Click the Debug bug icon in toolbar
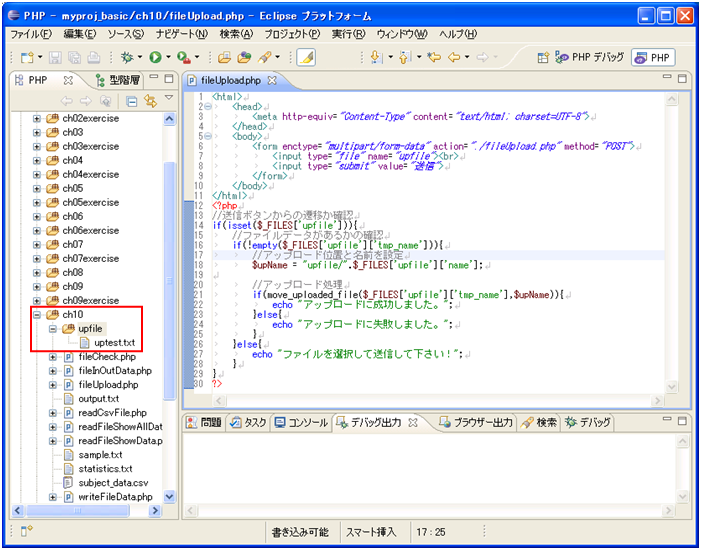This screenshot has width=701, height=551. 127,58
